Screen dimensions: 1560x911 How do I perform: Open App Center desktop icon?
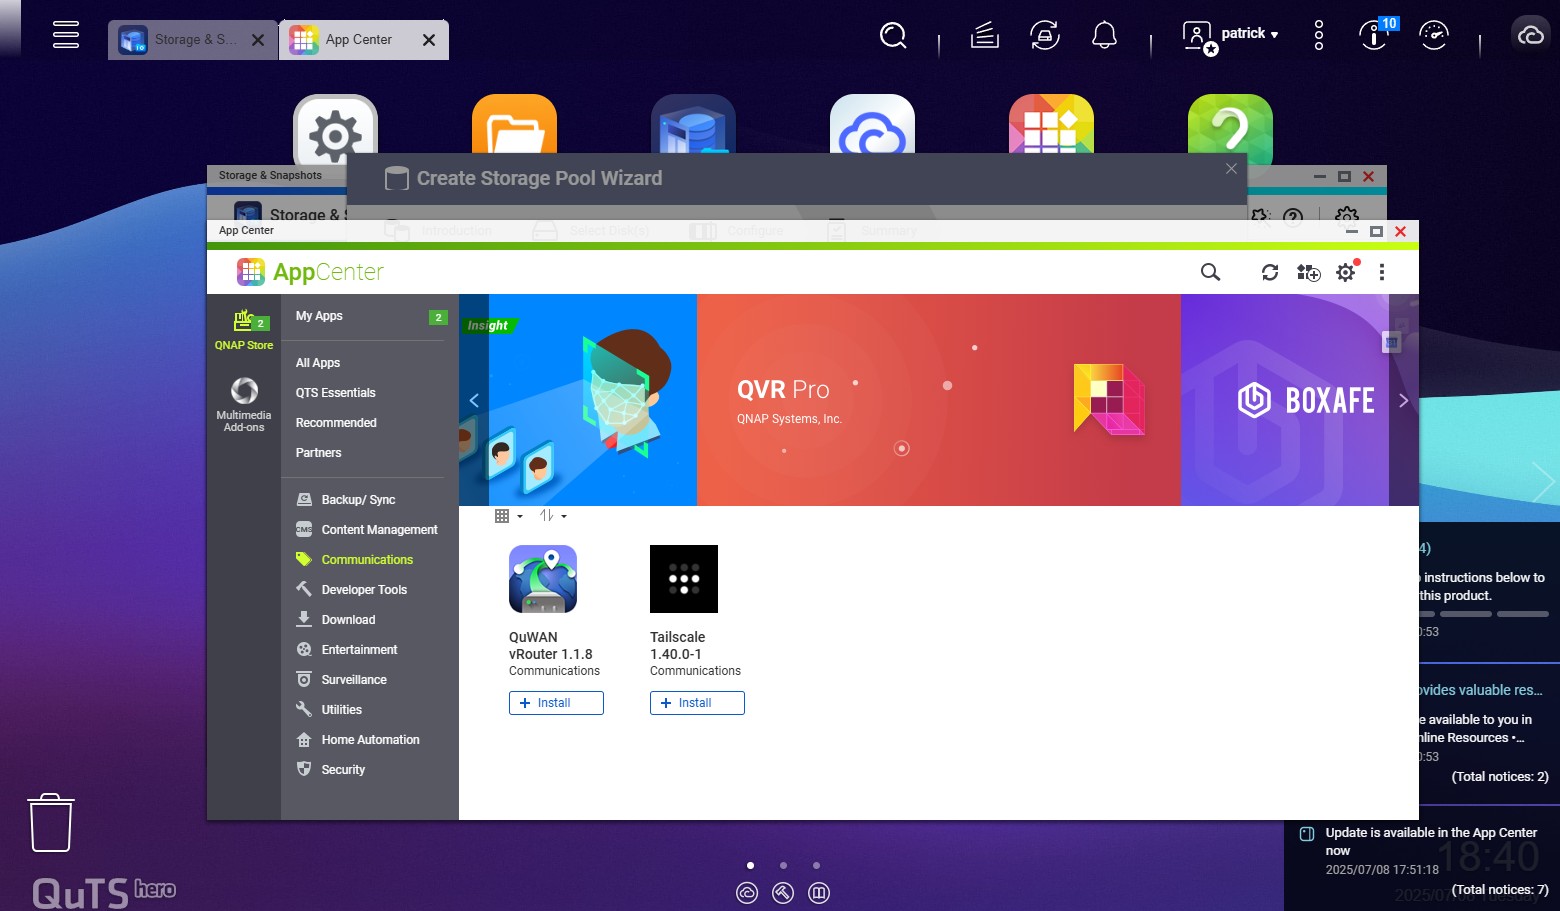coord(1051,124)
